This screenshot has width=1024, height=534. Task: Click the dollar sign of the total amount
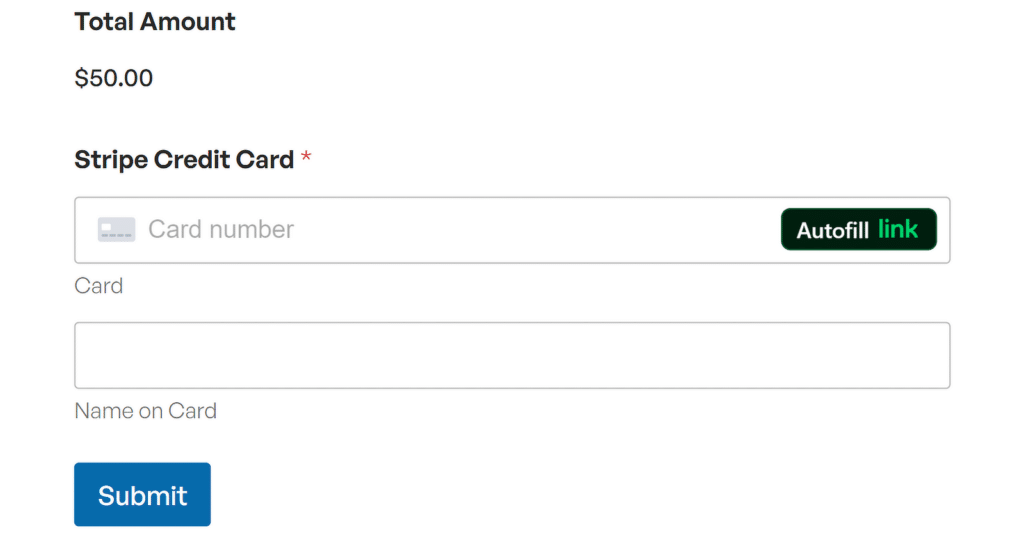click(81, 78)
